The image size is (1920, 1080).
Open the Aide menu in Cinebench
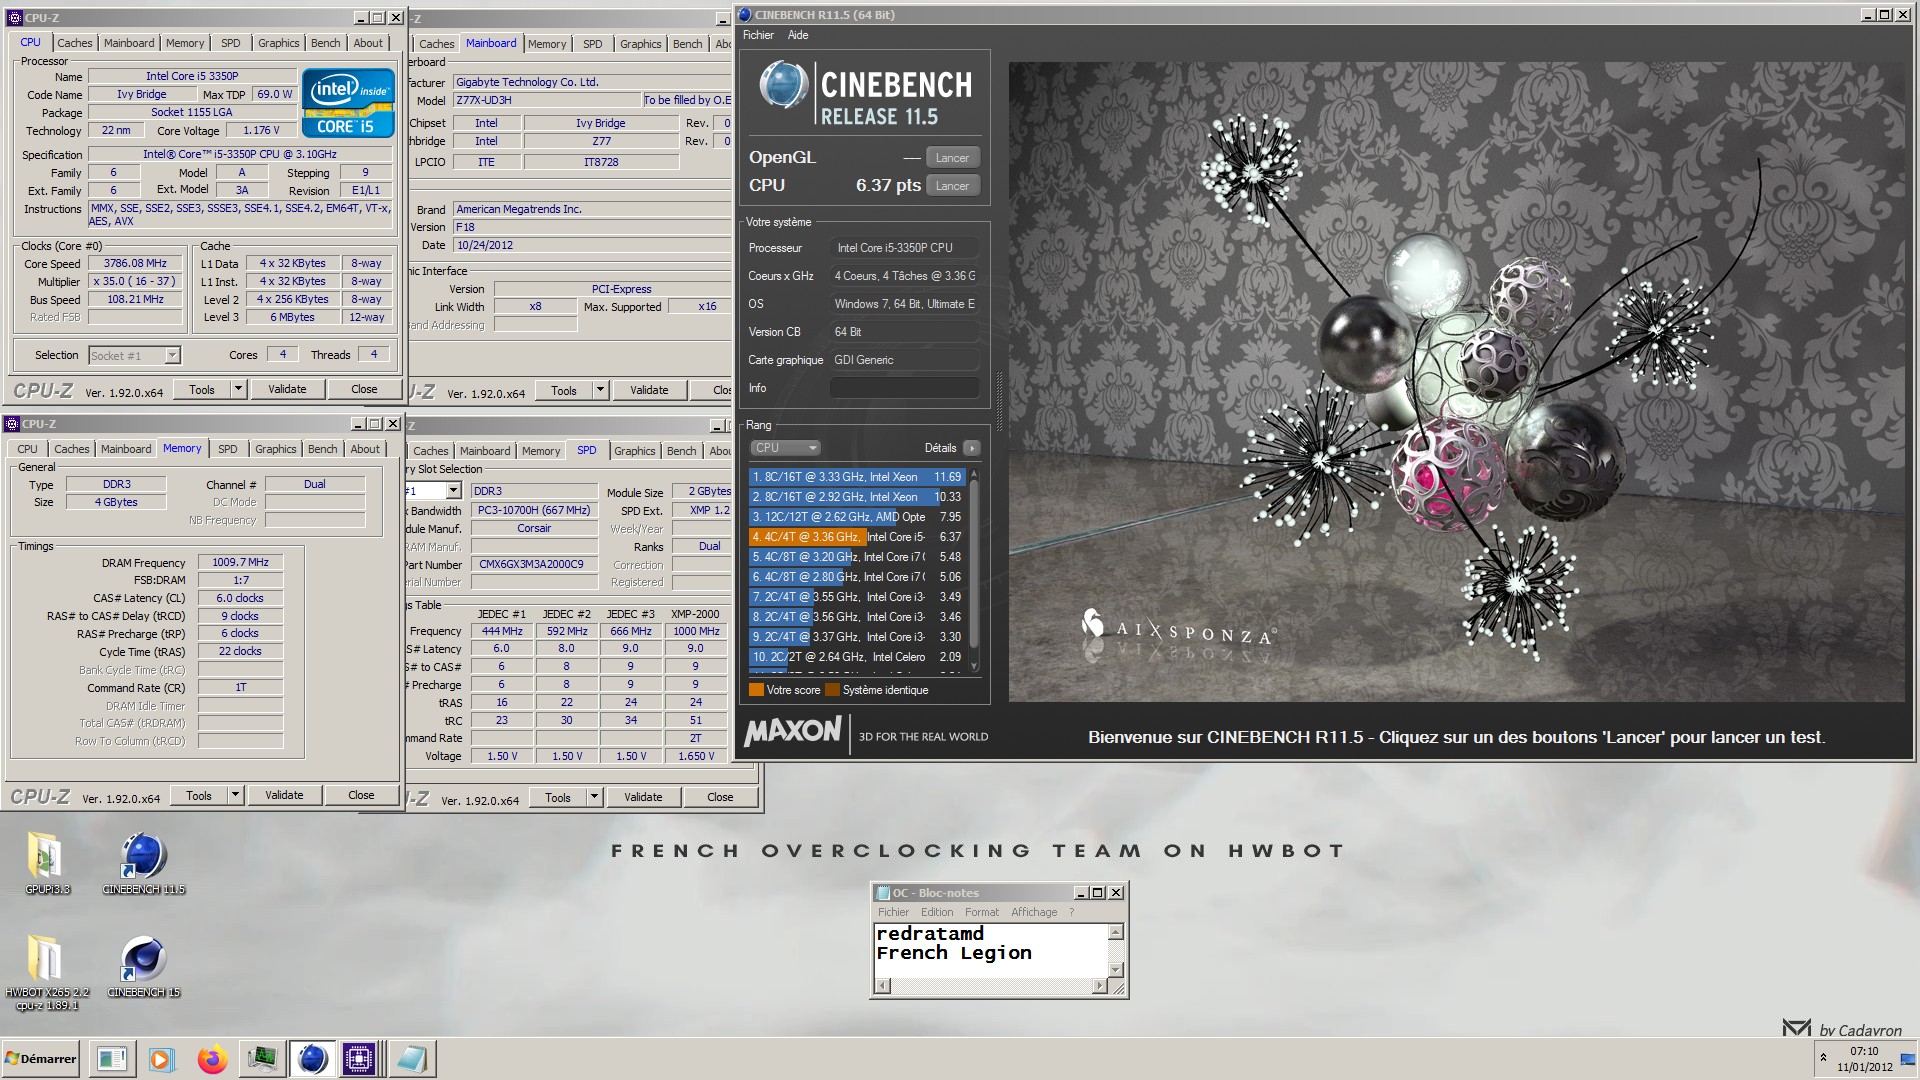798,35
